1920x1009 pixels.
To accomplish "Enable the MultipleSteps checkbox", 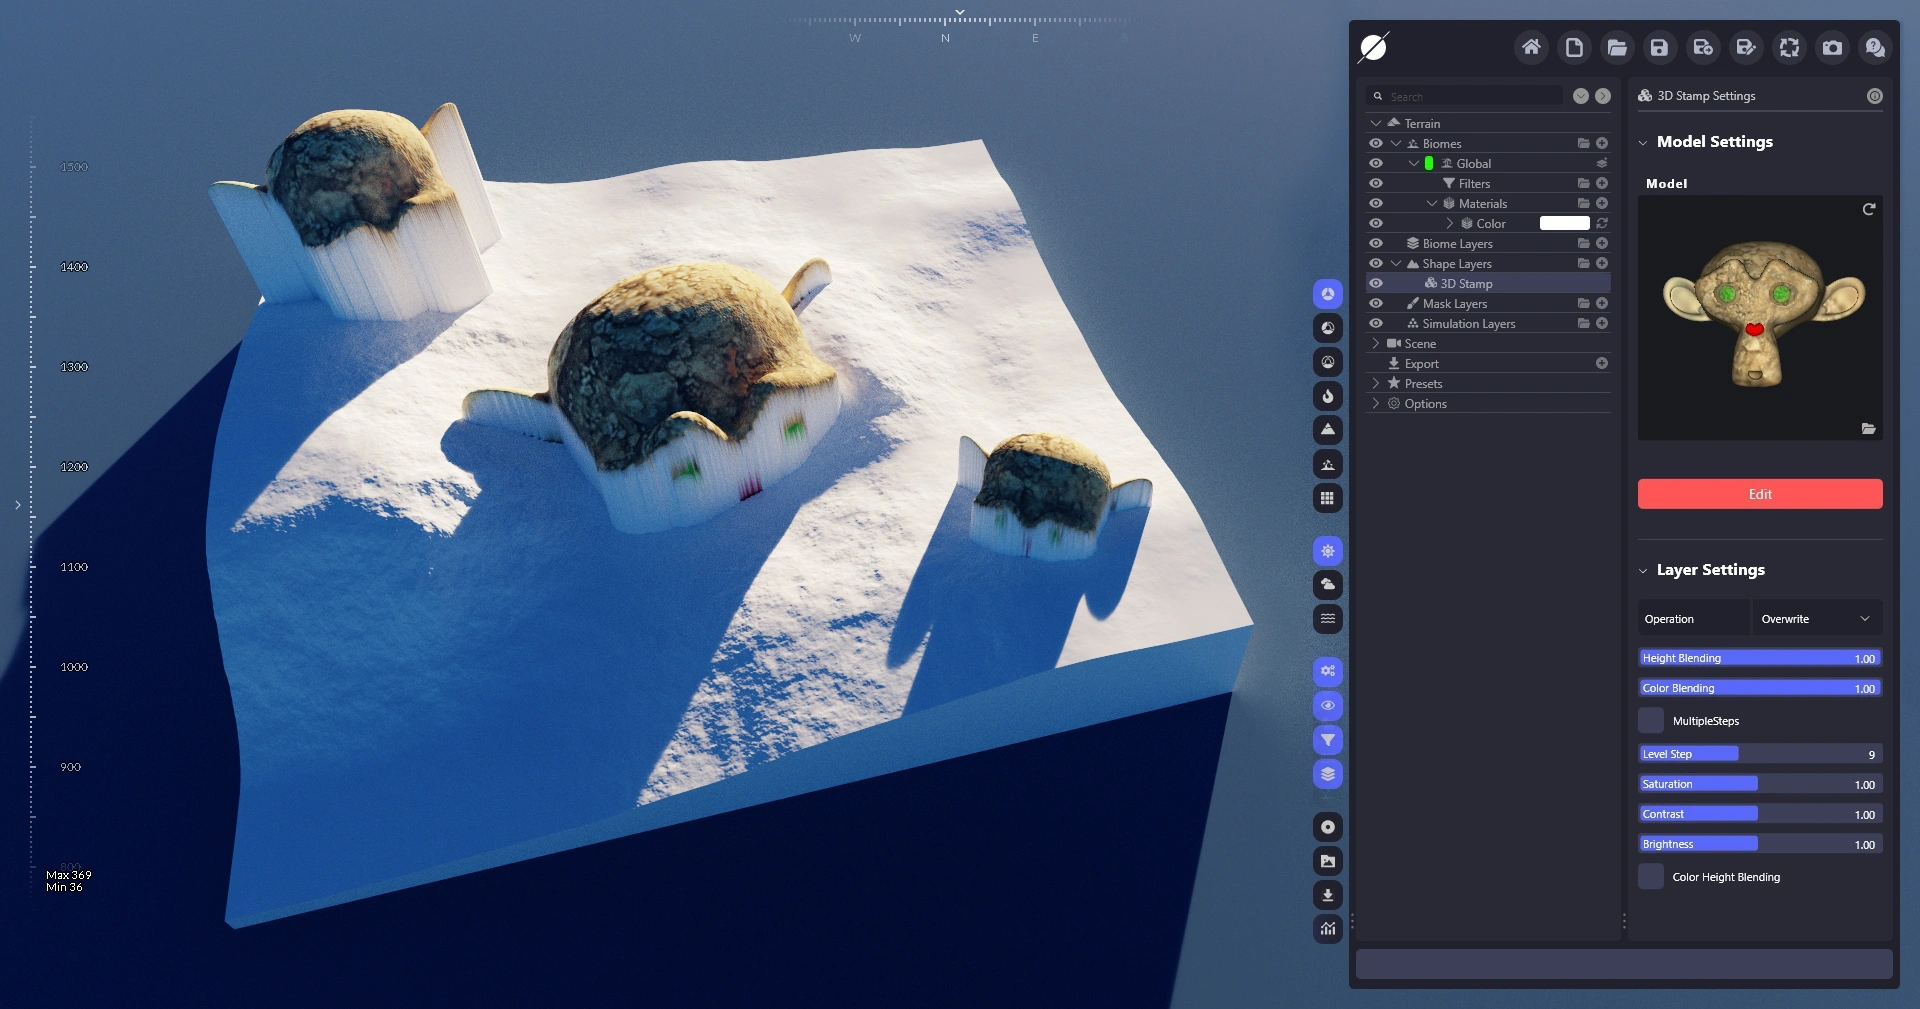I will coord(1651,720).
